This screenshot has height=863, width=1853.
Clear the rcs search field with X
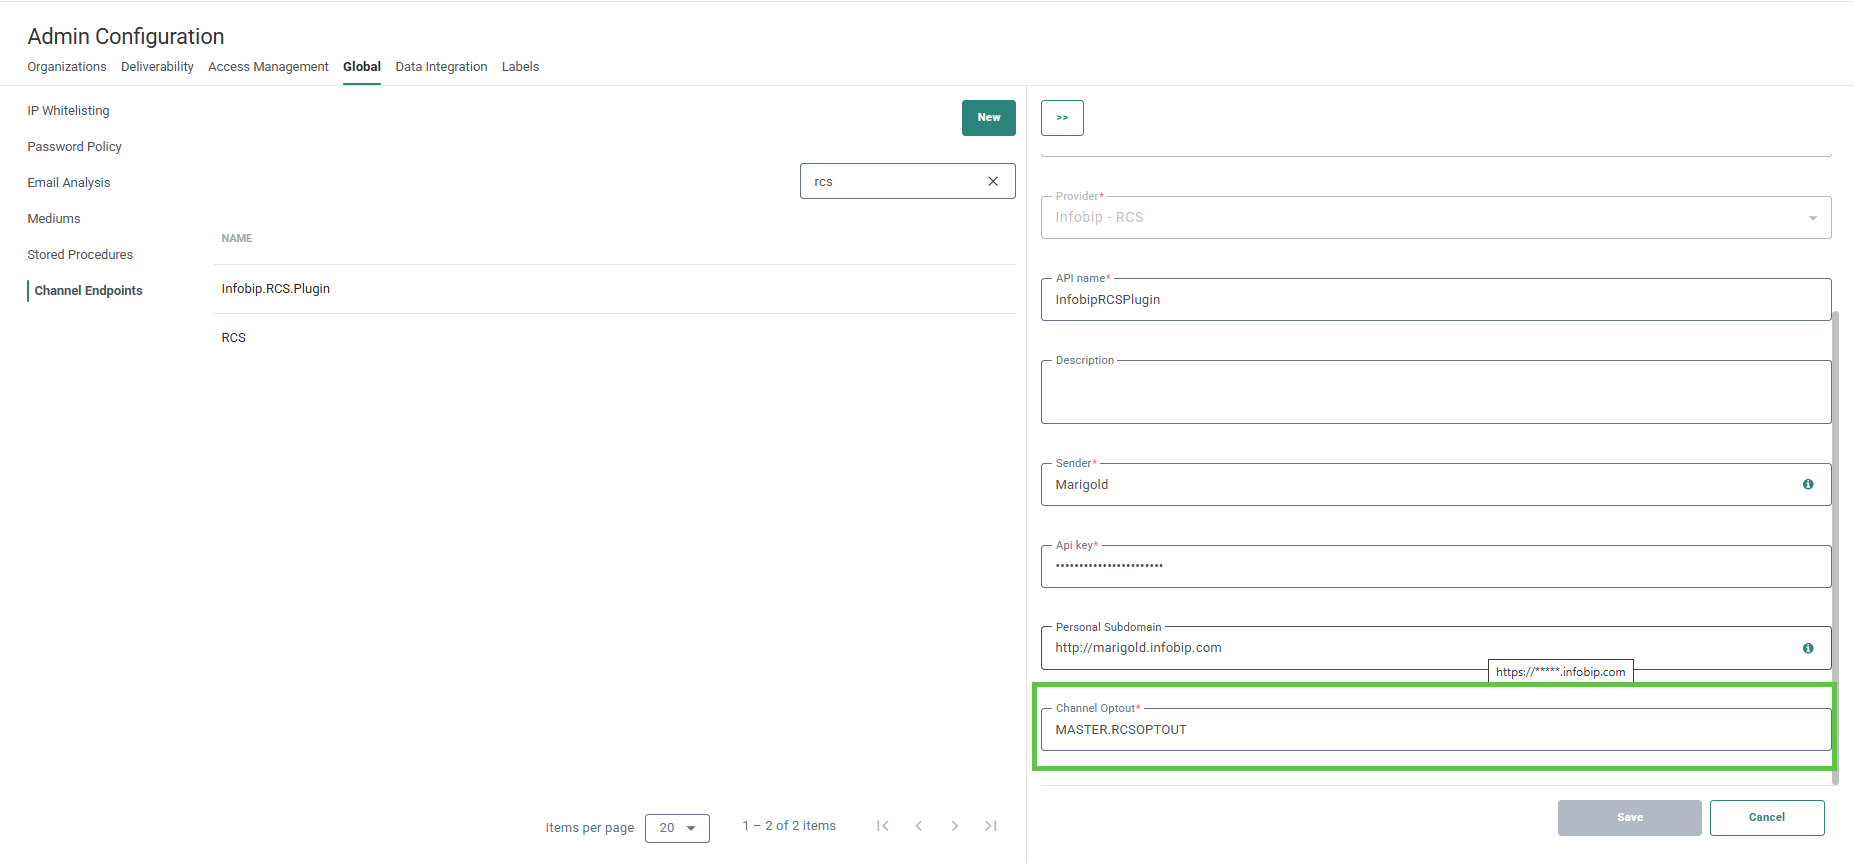click(x=993, y=181)
